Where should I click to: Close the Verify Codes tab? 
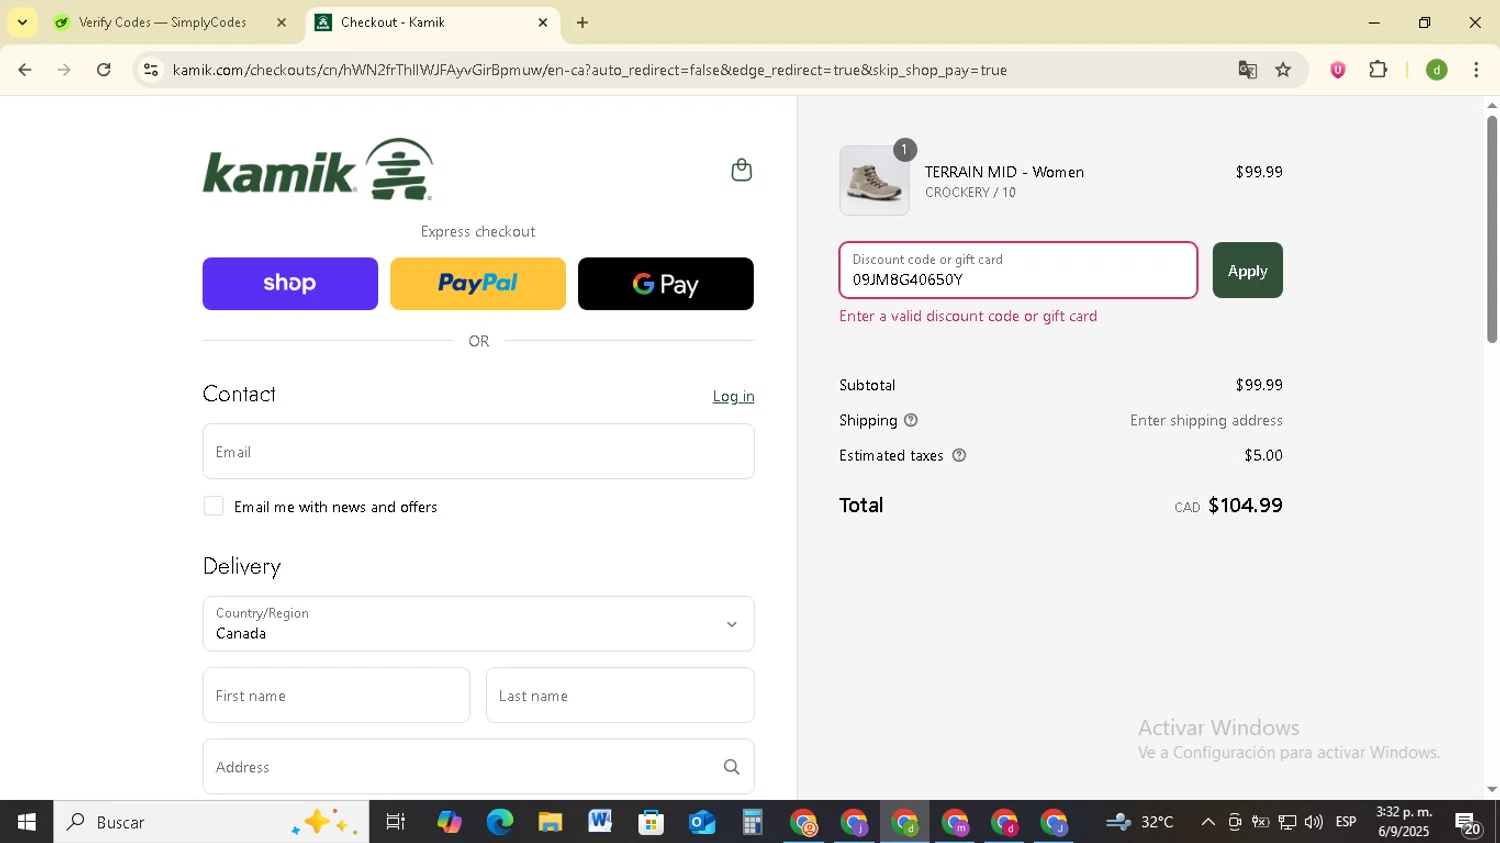[x=281, y=22]
